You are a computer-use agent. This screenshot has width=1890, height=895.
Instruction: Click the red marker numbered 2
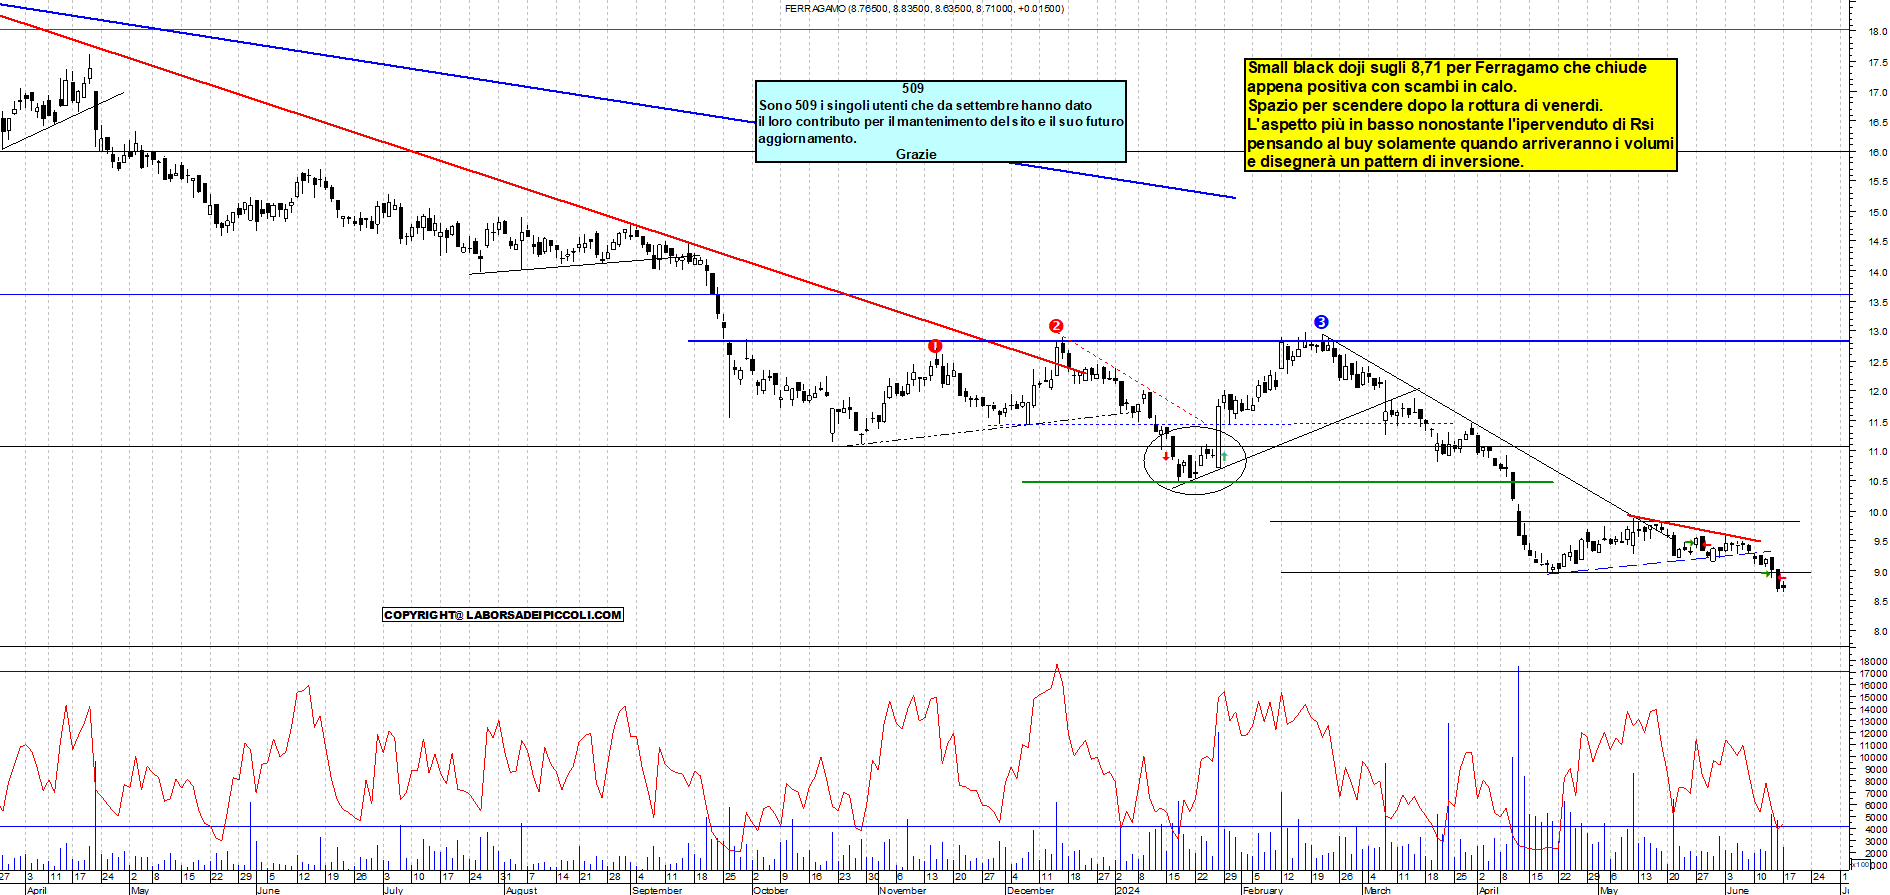coord(1056,326)
